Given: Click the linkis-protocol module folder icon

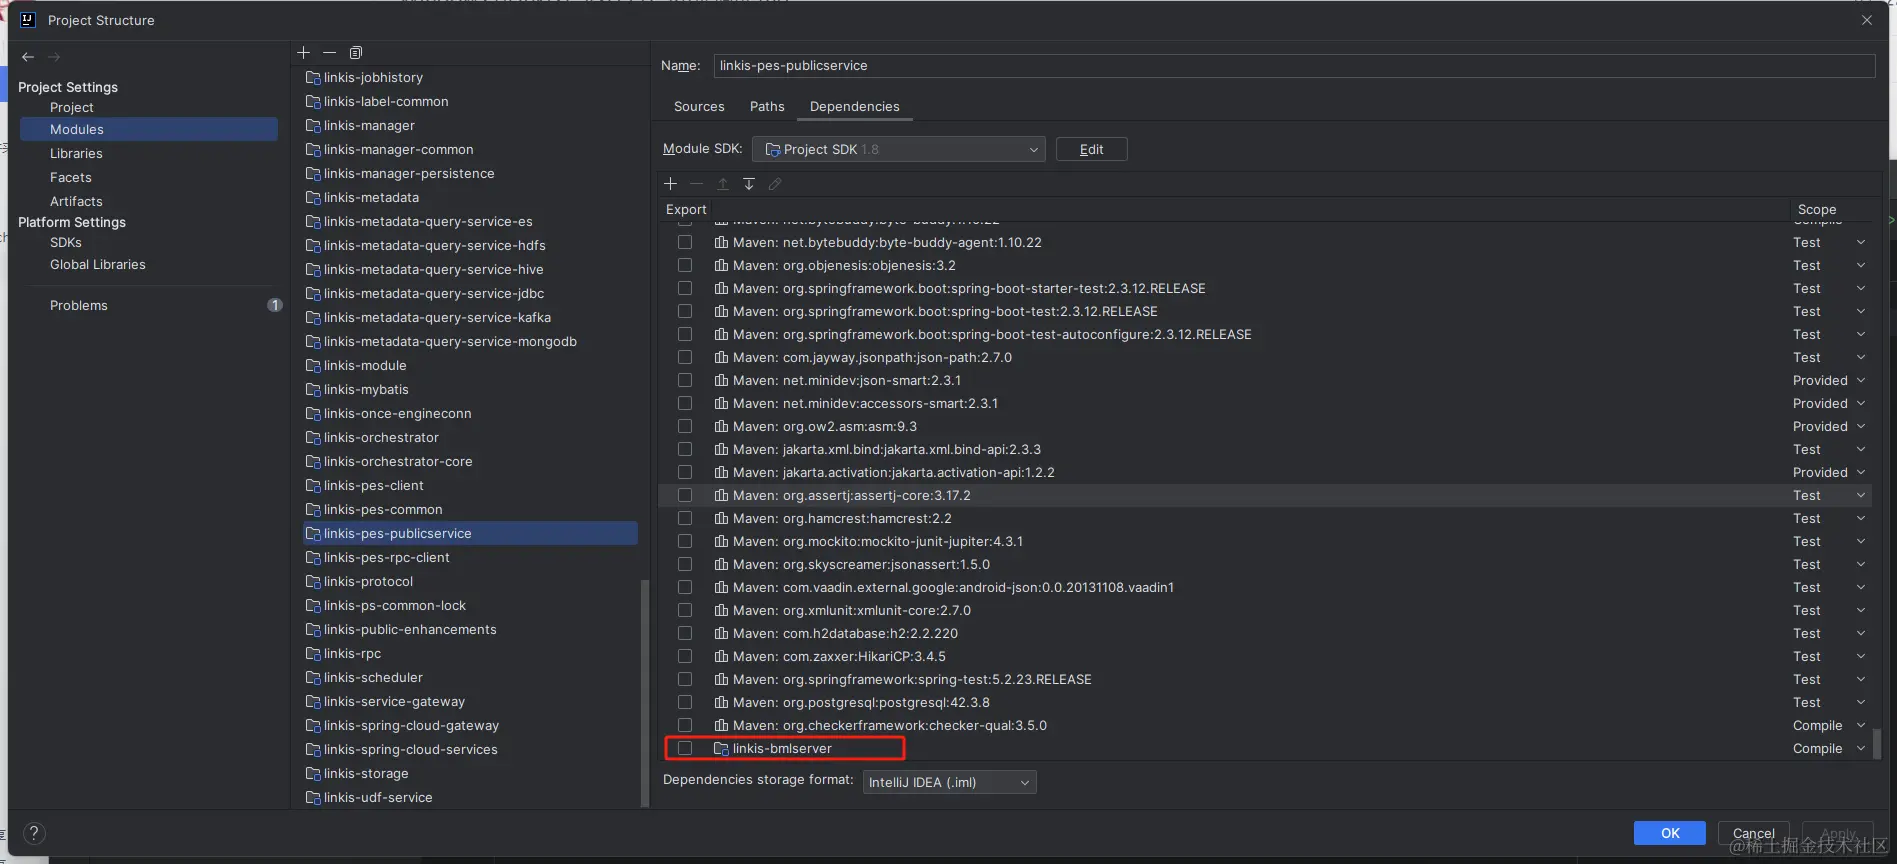Looking at the screenshot, I should tap(313, 582).
